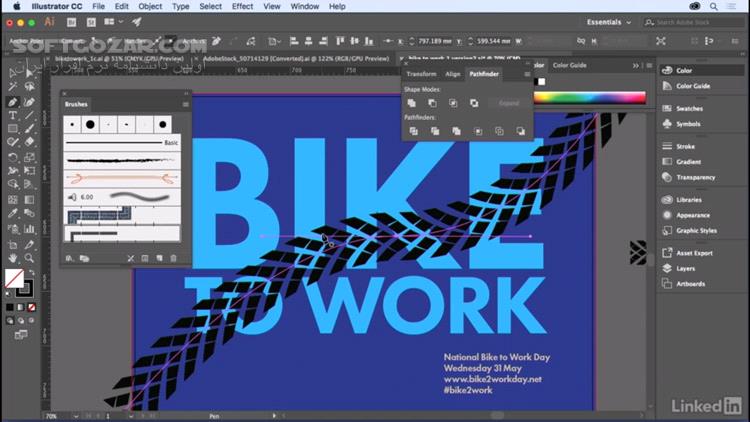
Task: Select the Pen tool in the toolbar
Action: coord(12,102)
